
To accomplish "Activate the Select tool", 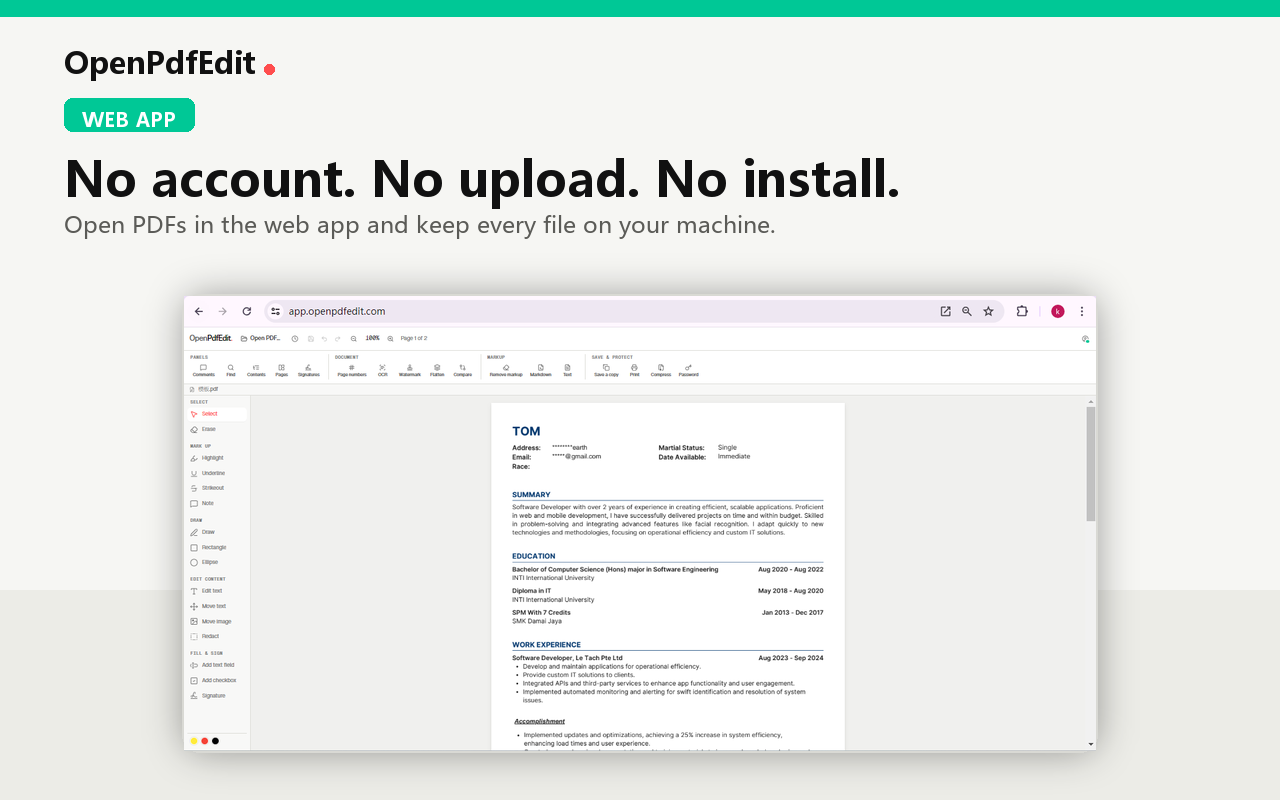I will point(217,414).
